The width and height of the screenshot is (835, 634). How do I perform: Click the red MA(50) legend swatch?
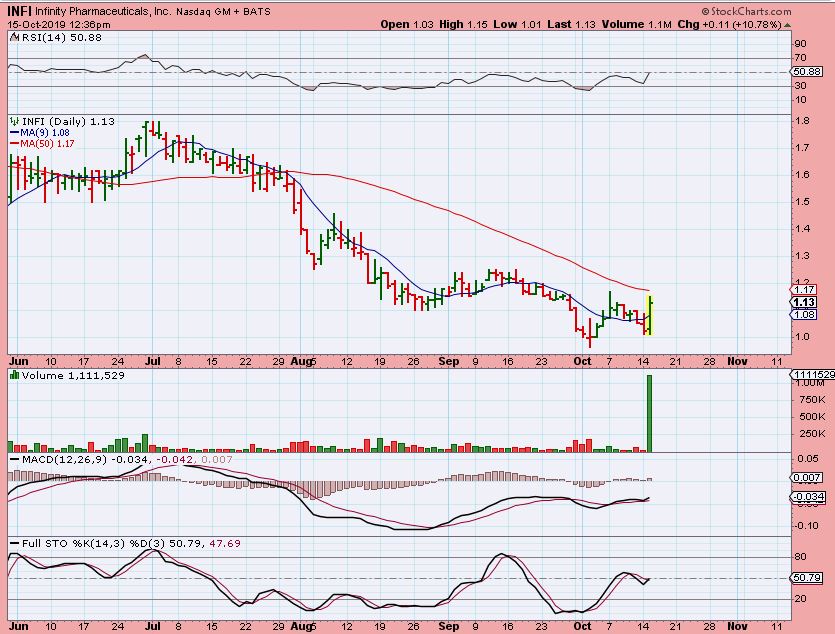(x=14, y=143)
